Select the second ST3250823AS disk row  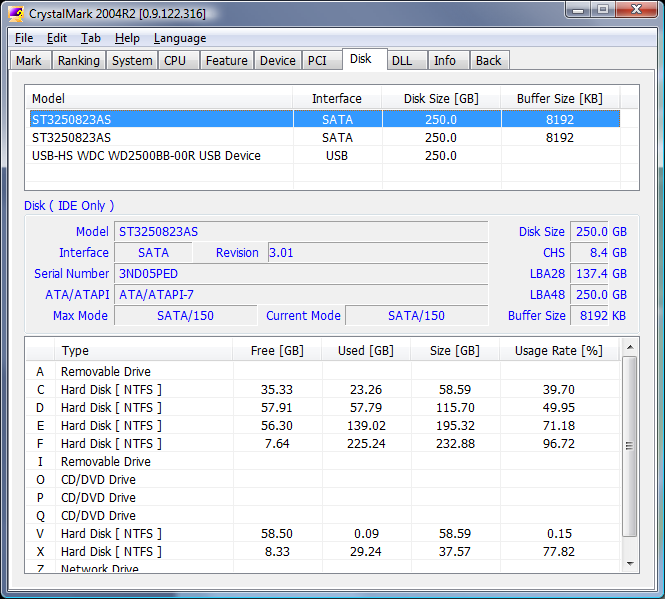(325, 137)
